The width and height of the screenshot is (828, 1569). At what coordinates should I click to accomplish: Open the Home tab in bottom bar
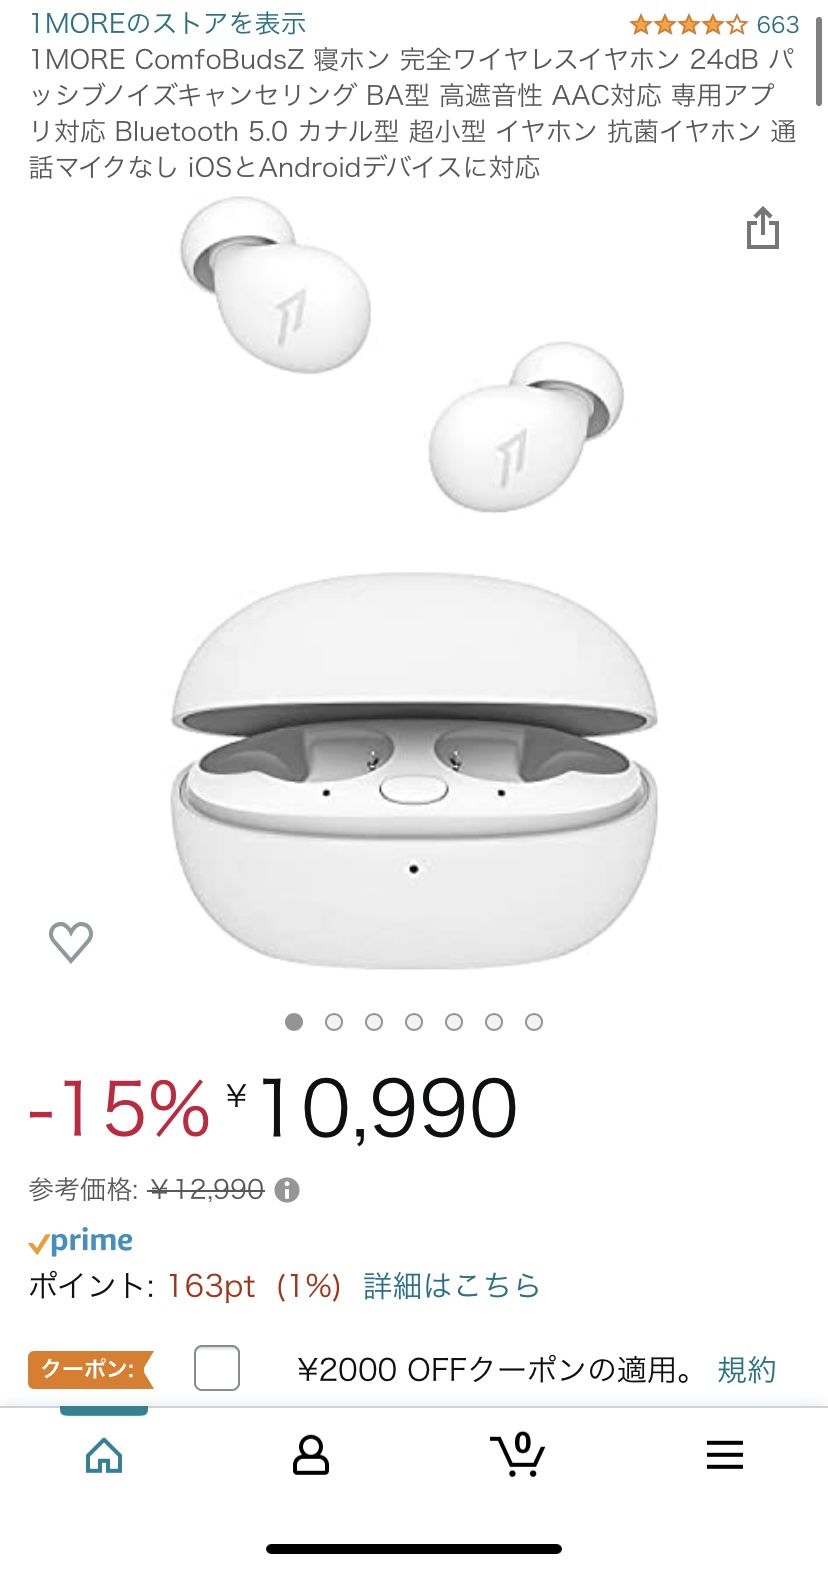104,1455
